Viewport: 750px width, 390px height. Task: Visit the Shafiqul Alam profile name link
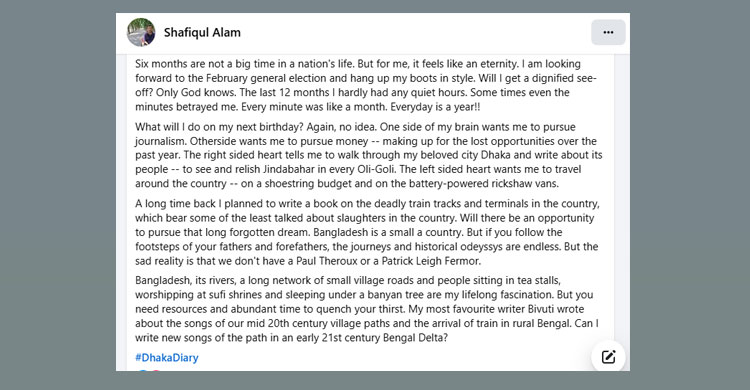(x=202, y=33)
